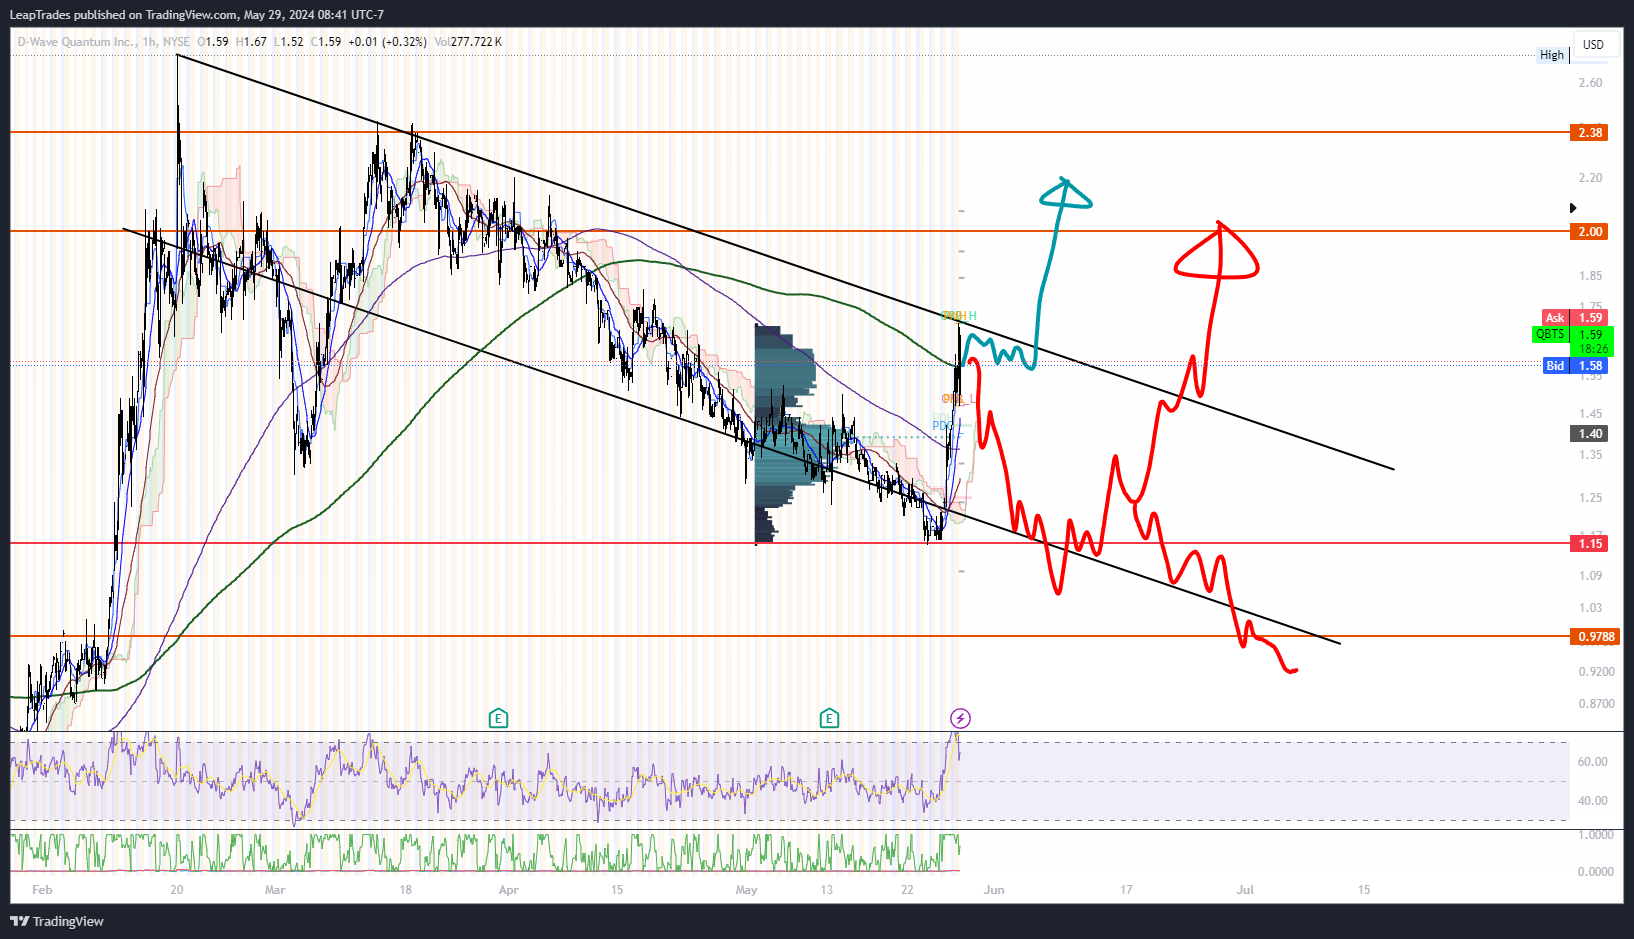Click the C1.59 close value in legend
Screen dimensions: 1634x939
[x=326, y=42]
